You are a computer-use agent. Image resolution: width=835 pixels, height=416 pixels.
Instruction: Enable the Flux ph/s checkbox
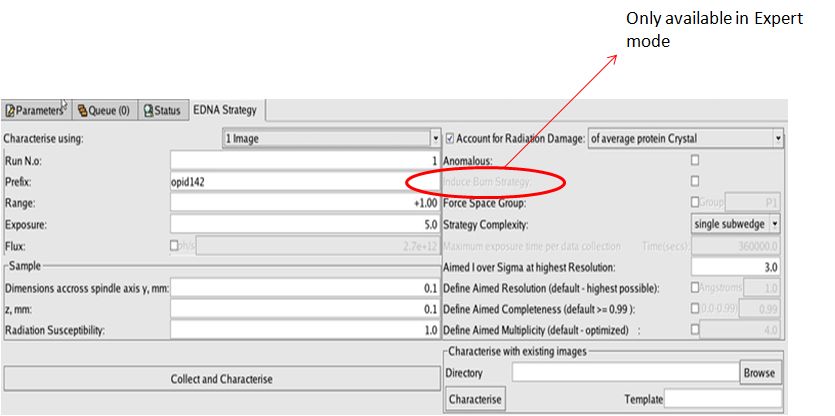(175, 245)
